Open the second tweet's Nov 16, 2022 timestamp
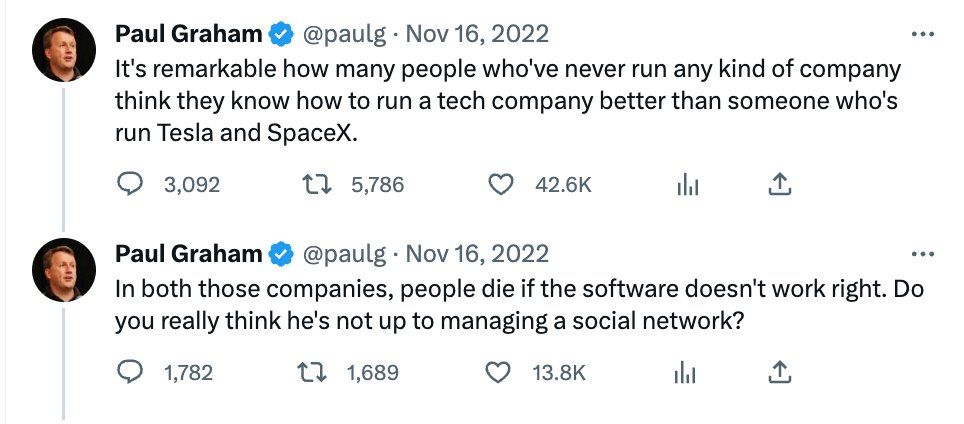Viewport: 964px width, 424px height. click(x=477, y=254)
